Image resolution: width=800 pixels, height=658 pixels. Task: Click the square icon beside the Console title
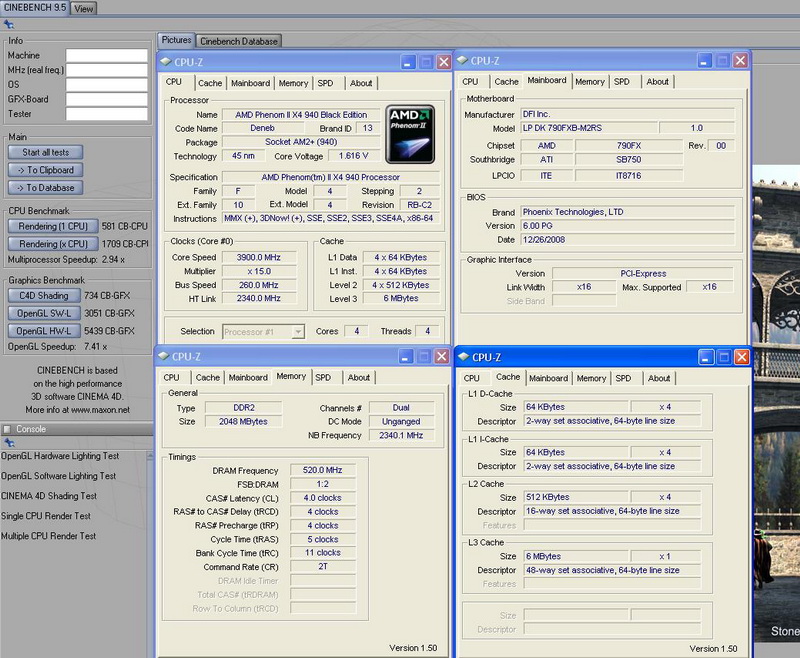pos(8,429)
